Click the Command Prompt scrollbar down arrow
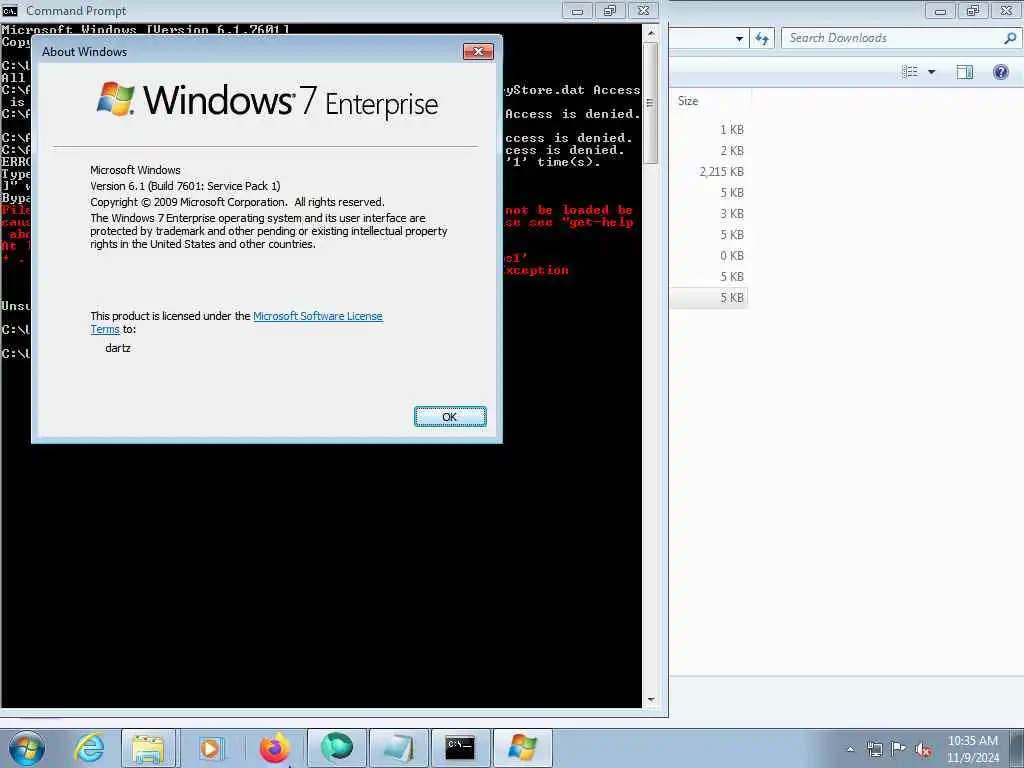 click(650, 700)
